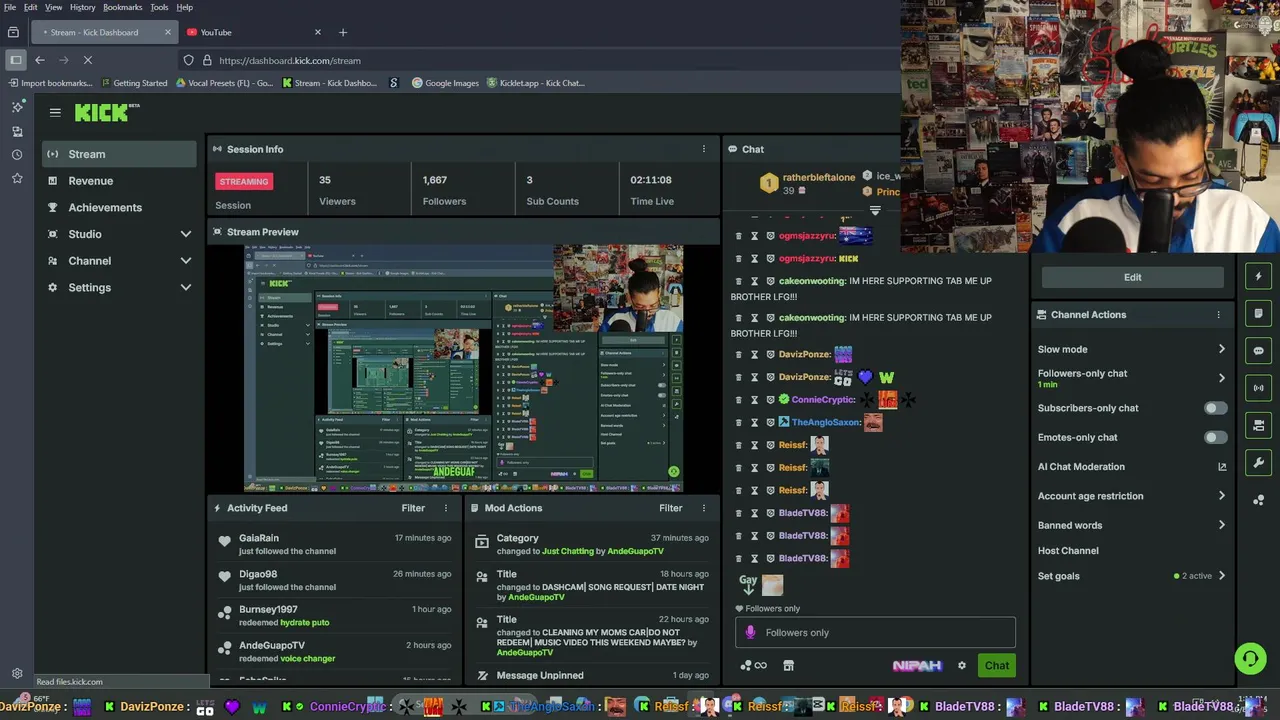Screen dimensions: 1280x720
Task: Select Achievements in dashboard sidebar
Action: pyautogui.click(x=120, y=208)
